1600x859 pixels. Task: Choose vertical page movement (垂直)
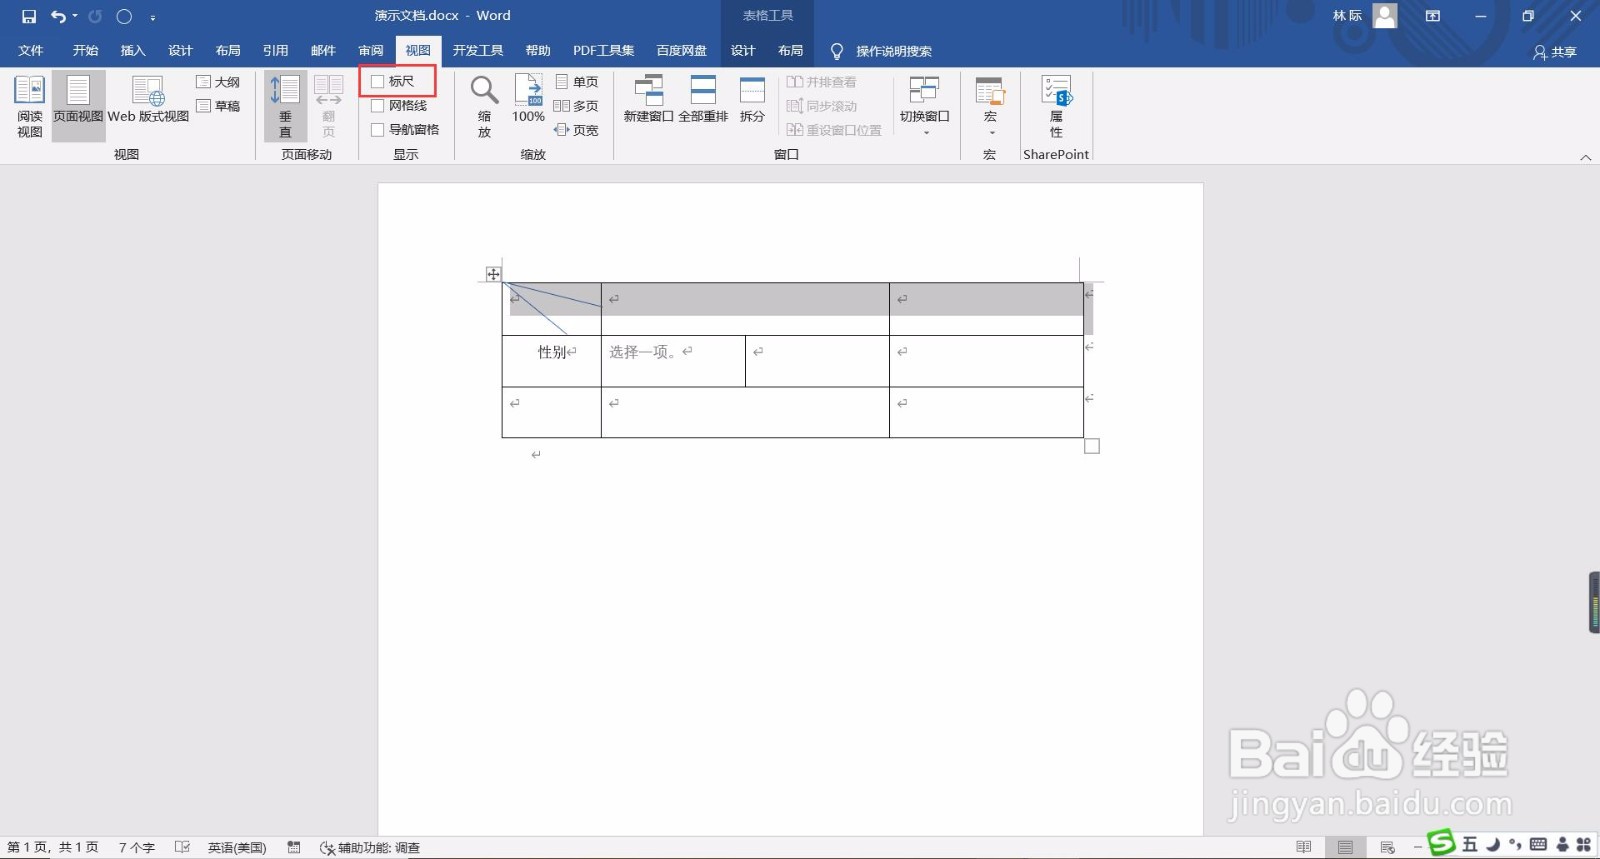click(x=285, y=107)
